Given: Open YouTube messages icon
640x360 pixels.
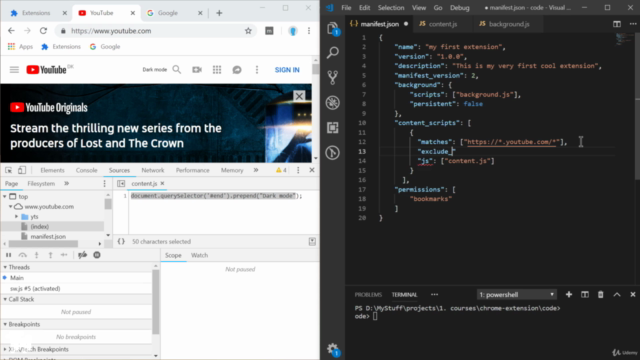Looking at the screenshot, I should point(237,70).
